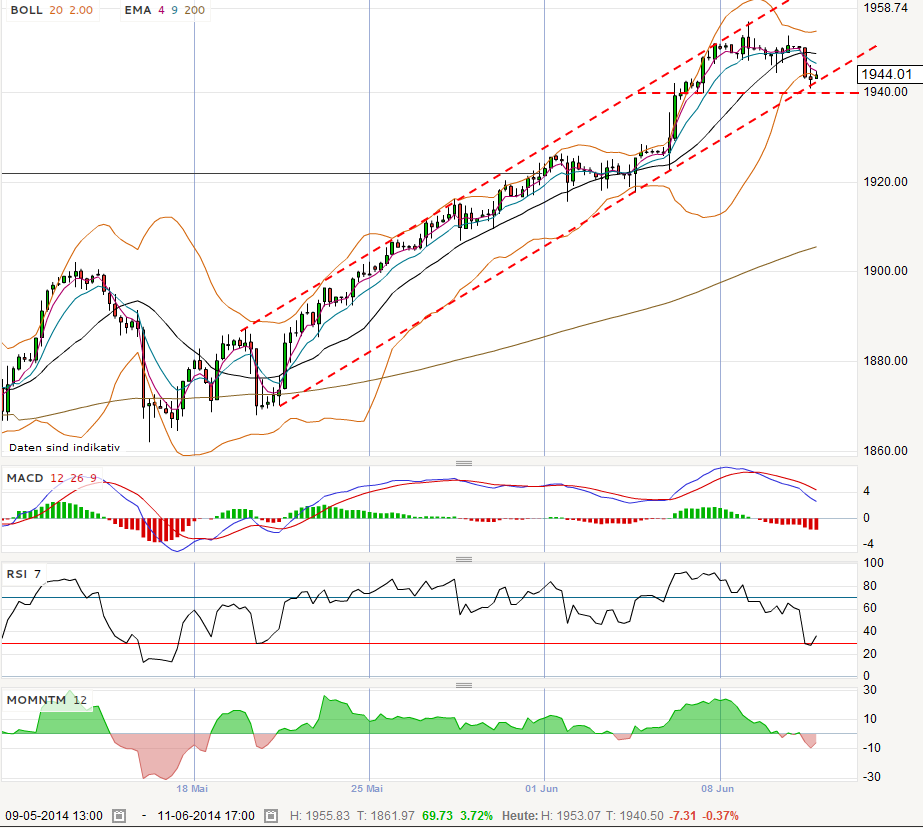Click the Daten sind indikativ notice

pos(64,447)
